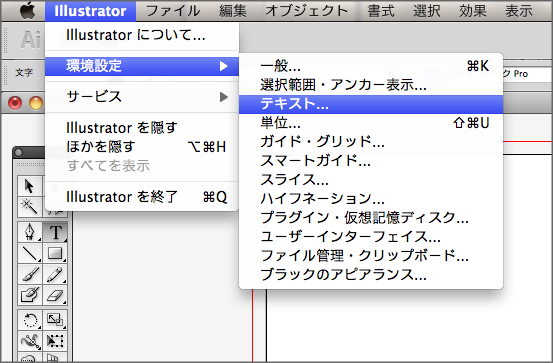Open the 選択 menu
The image size is (553, 363).
[x=427, y=11]
